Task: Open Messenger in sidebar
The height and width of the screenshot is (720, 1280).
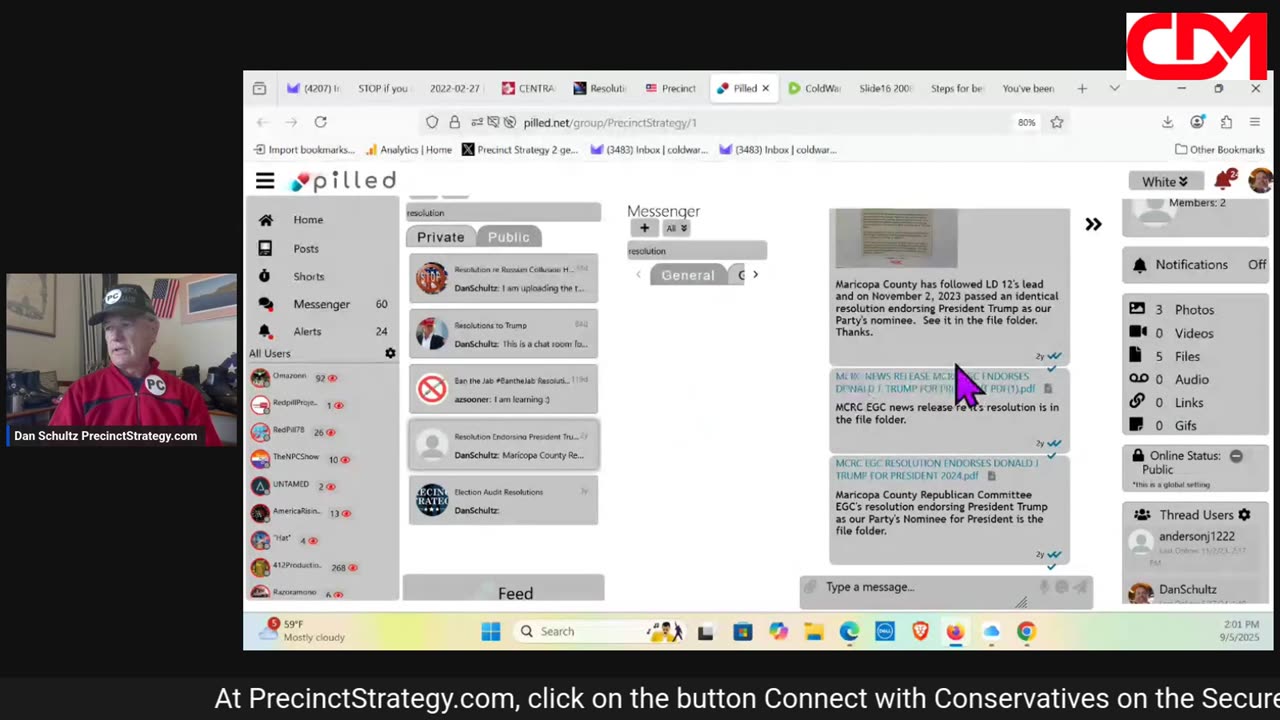Action: click(x=321, y=304)
